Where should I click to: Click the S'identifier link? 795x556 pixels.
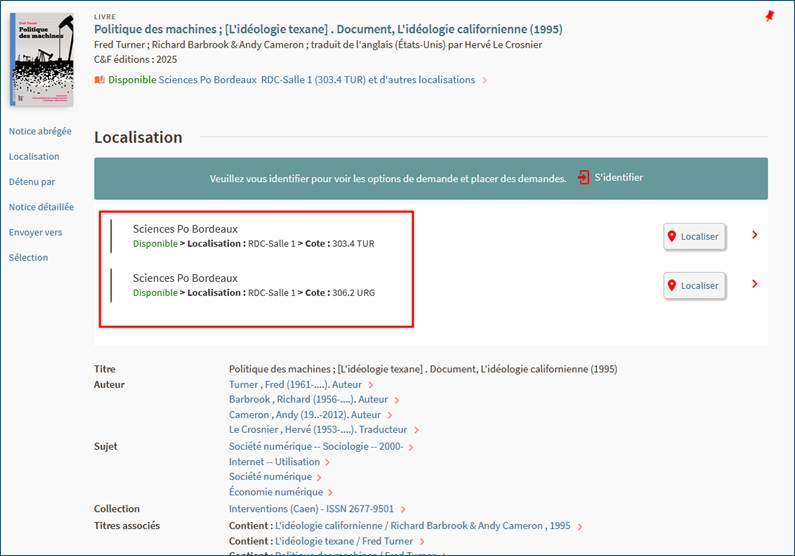coord(618,178)
